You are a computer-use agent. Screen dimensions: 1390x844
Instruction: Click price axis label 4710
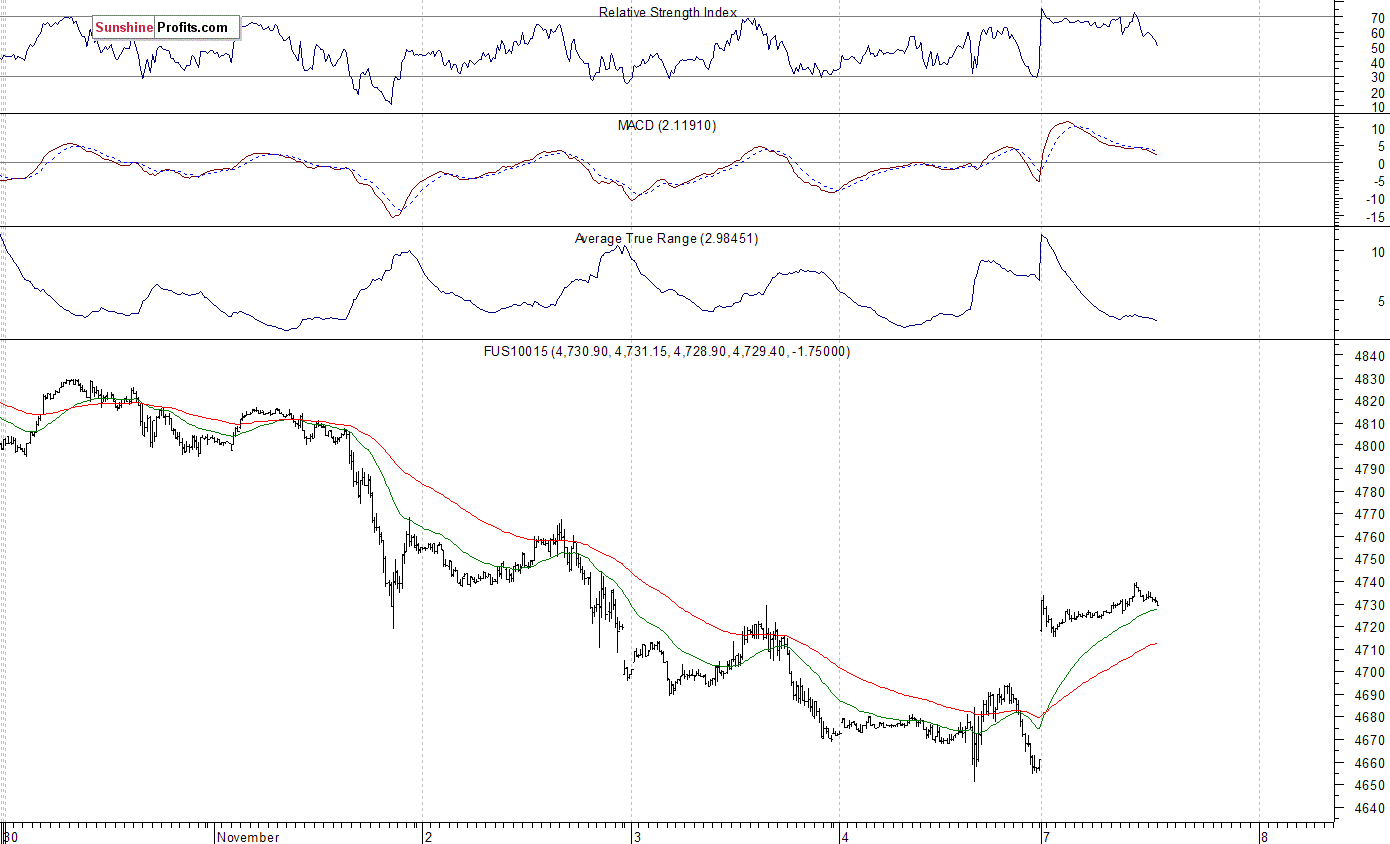pos(1371,650)
